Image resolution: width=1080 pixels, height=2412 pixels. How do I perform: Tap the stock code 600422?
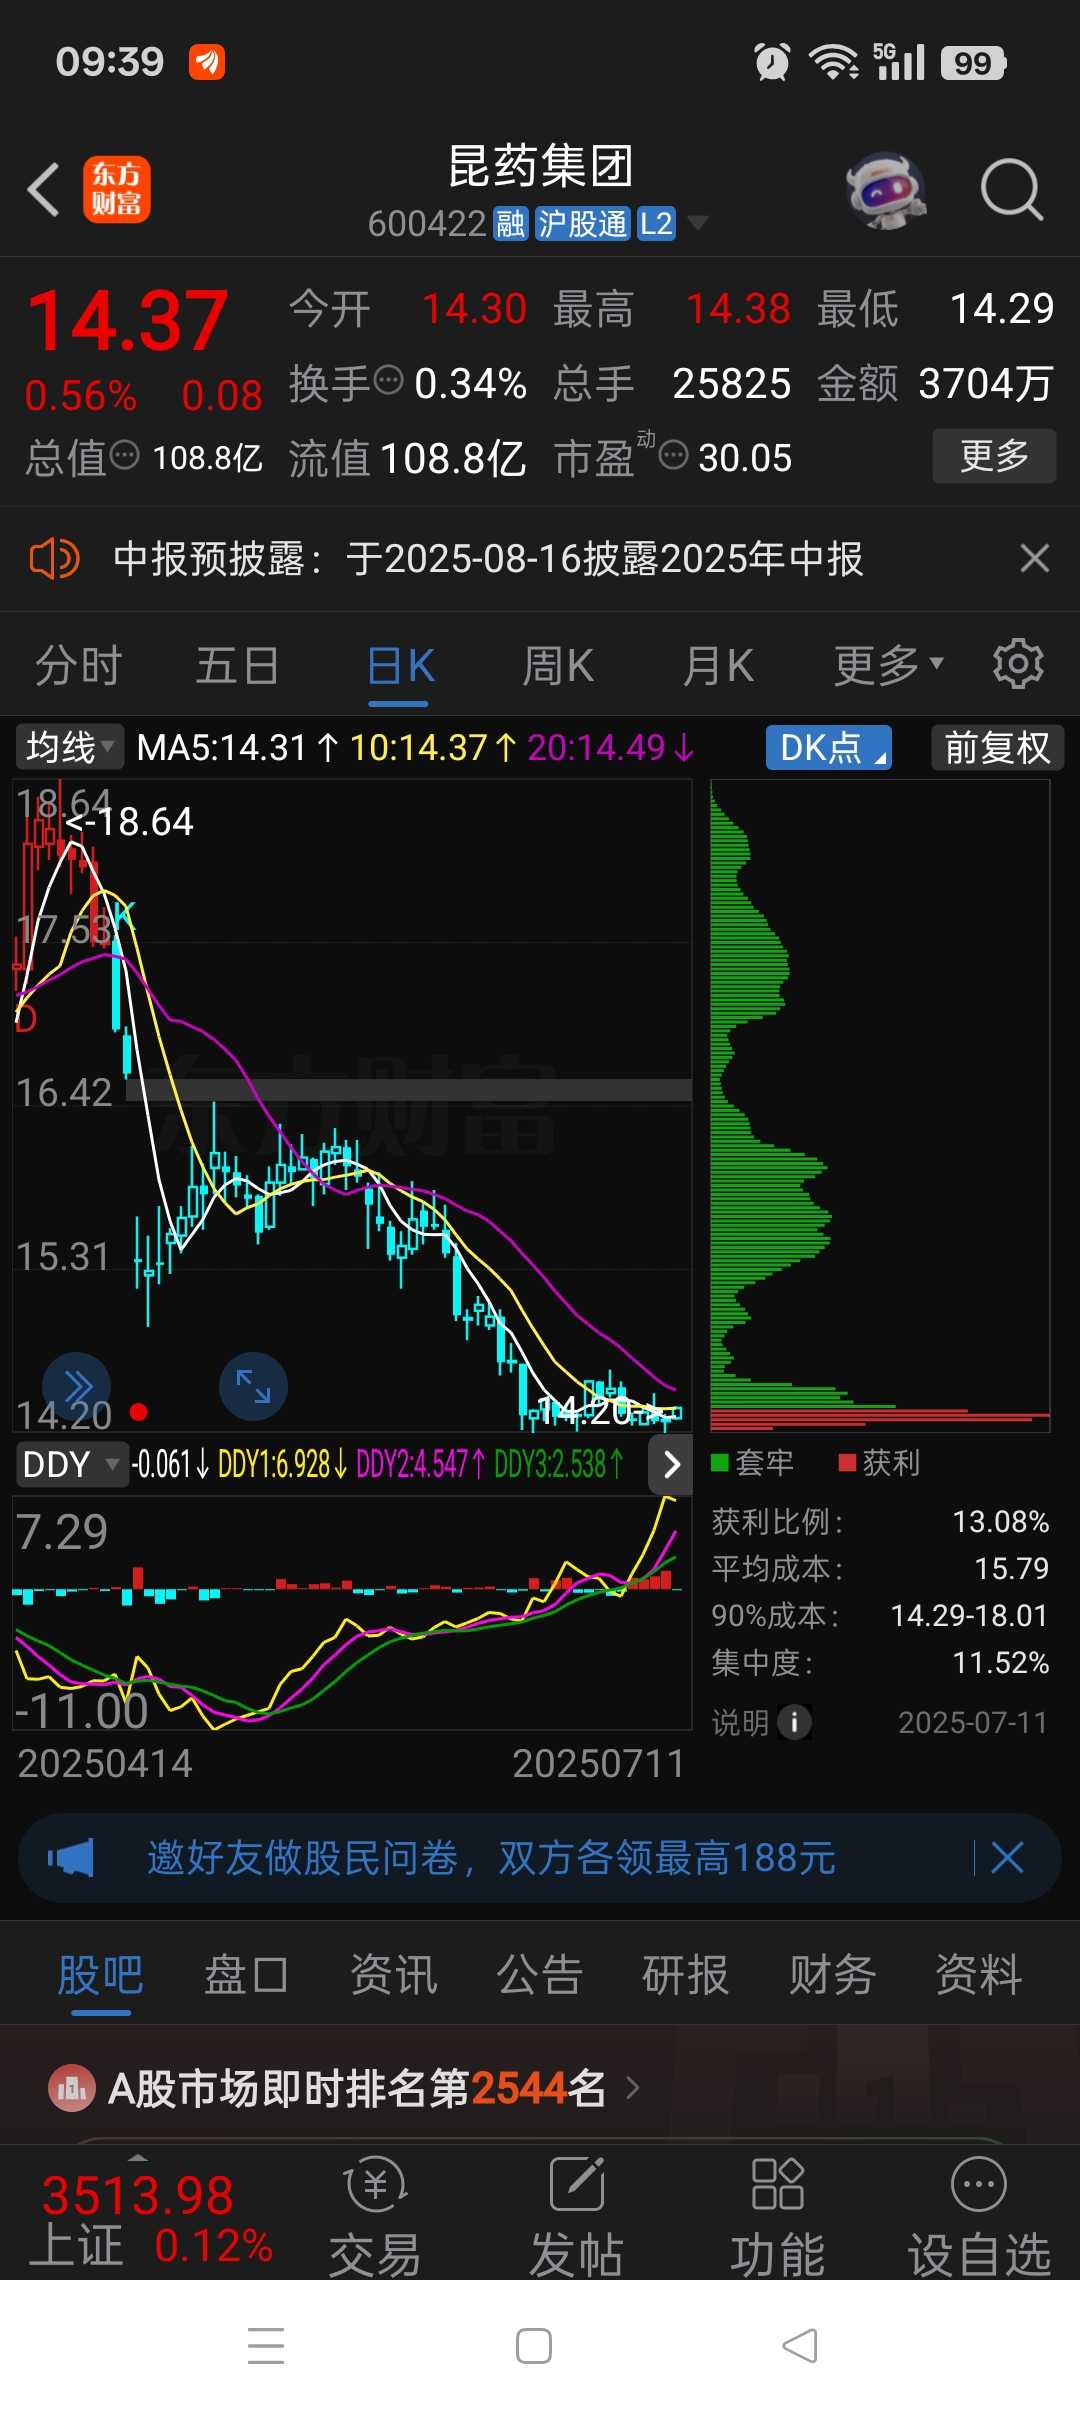(427, 224)
